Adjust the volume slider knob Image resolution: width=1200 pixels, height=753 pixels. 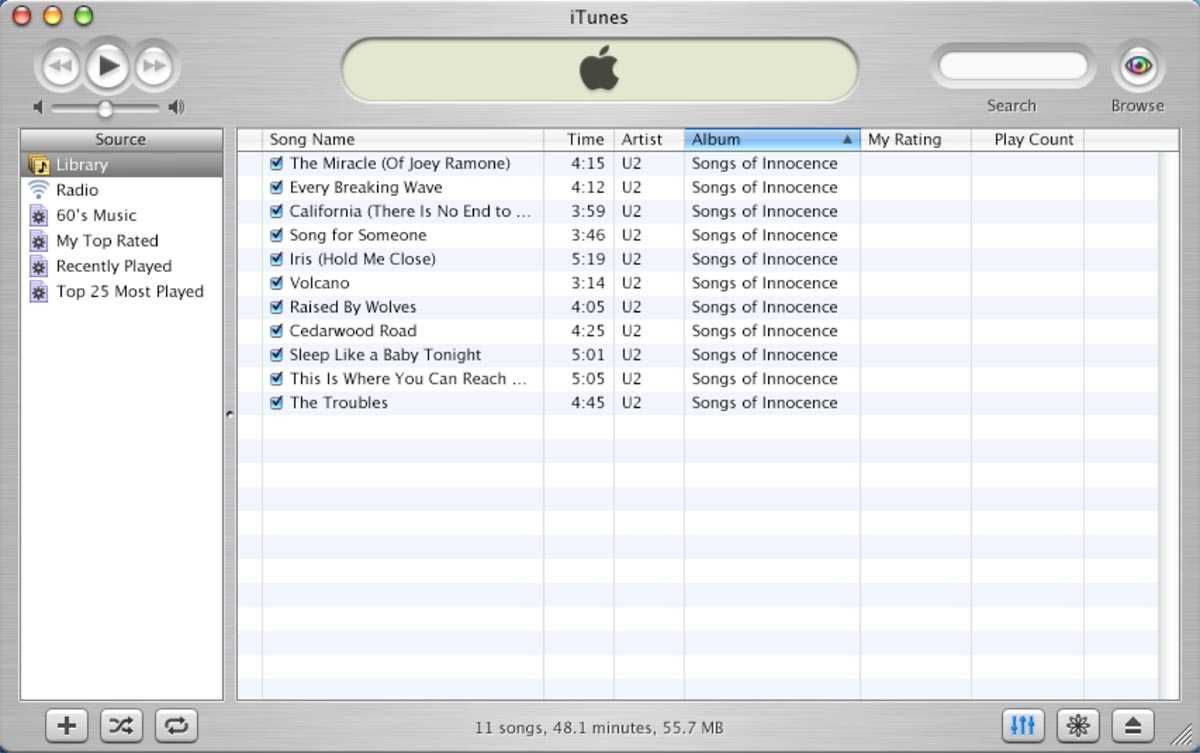pos(105,108)
